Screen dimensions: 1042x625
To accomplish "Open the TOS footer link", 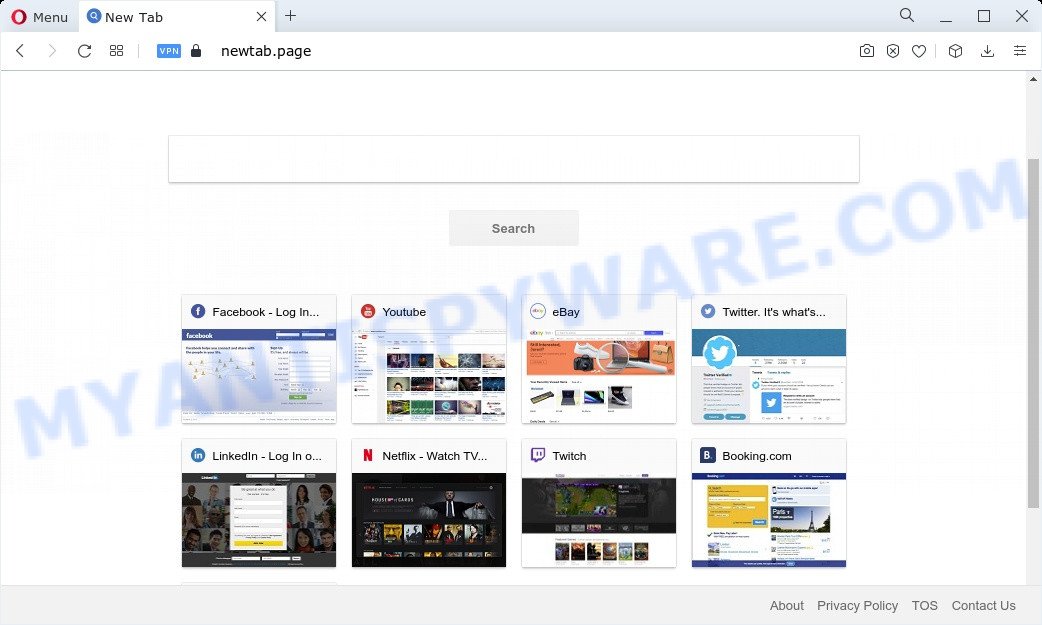I will pos(924,606).
